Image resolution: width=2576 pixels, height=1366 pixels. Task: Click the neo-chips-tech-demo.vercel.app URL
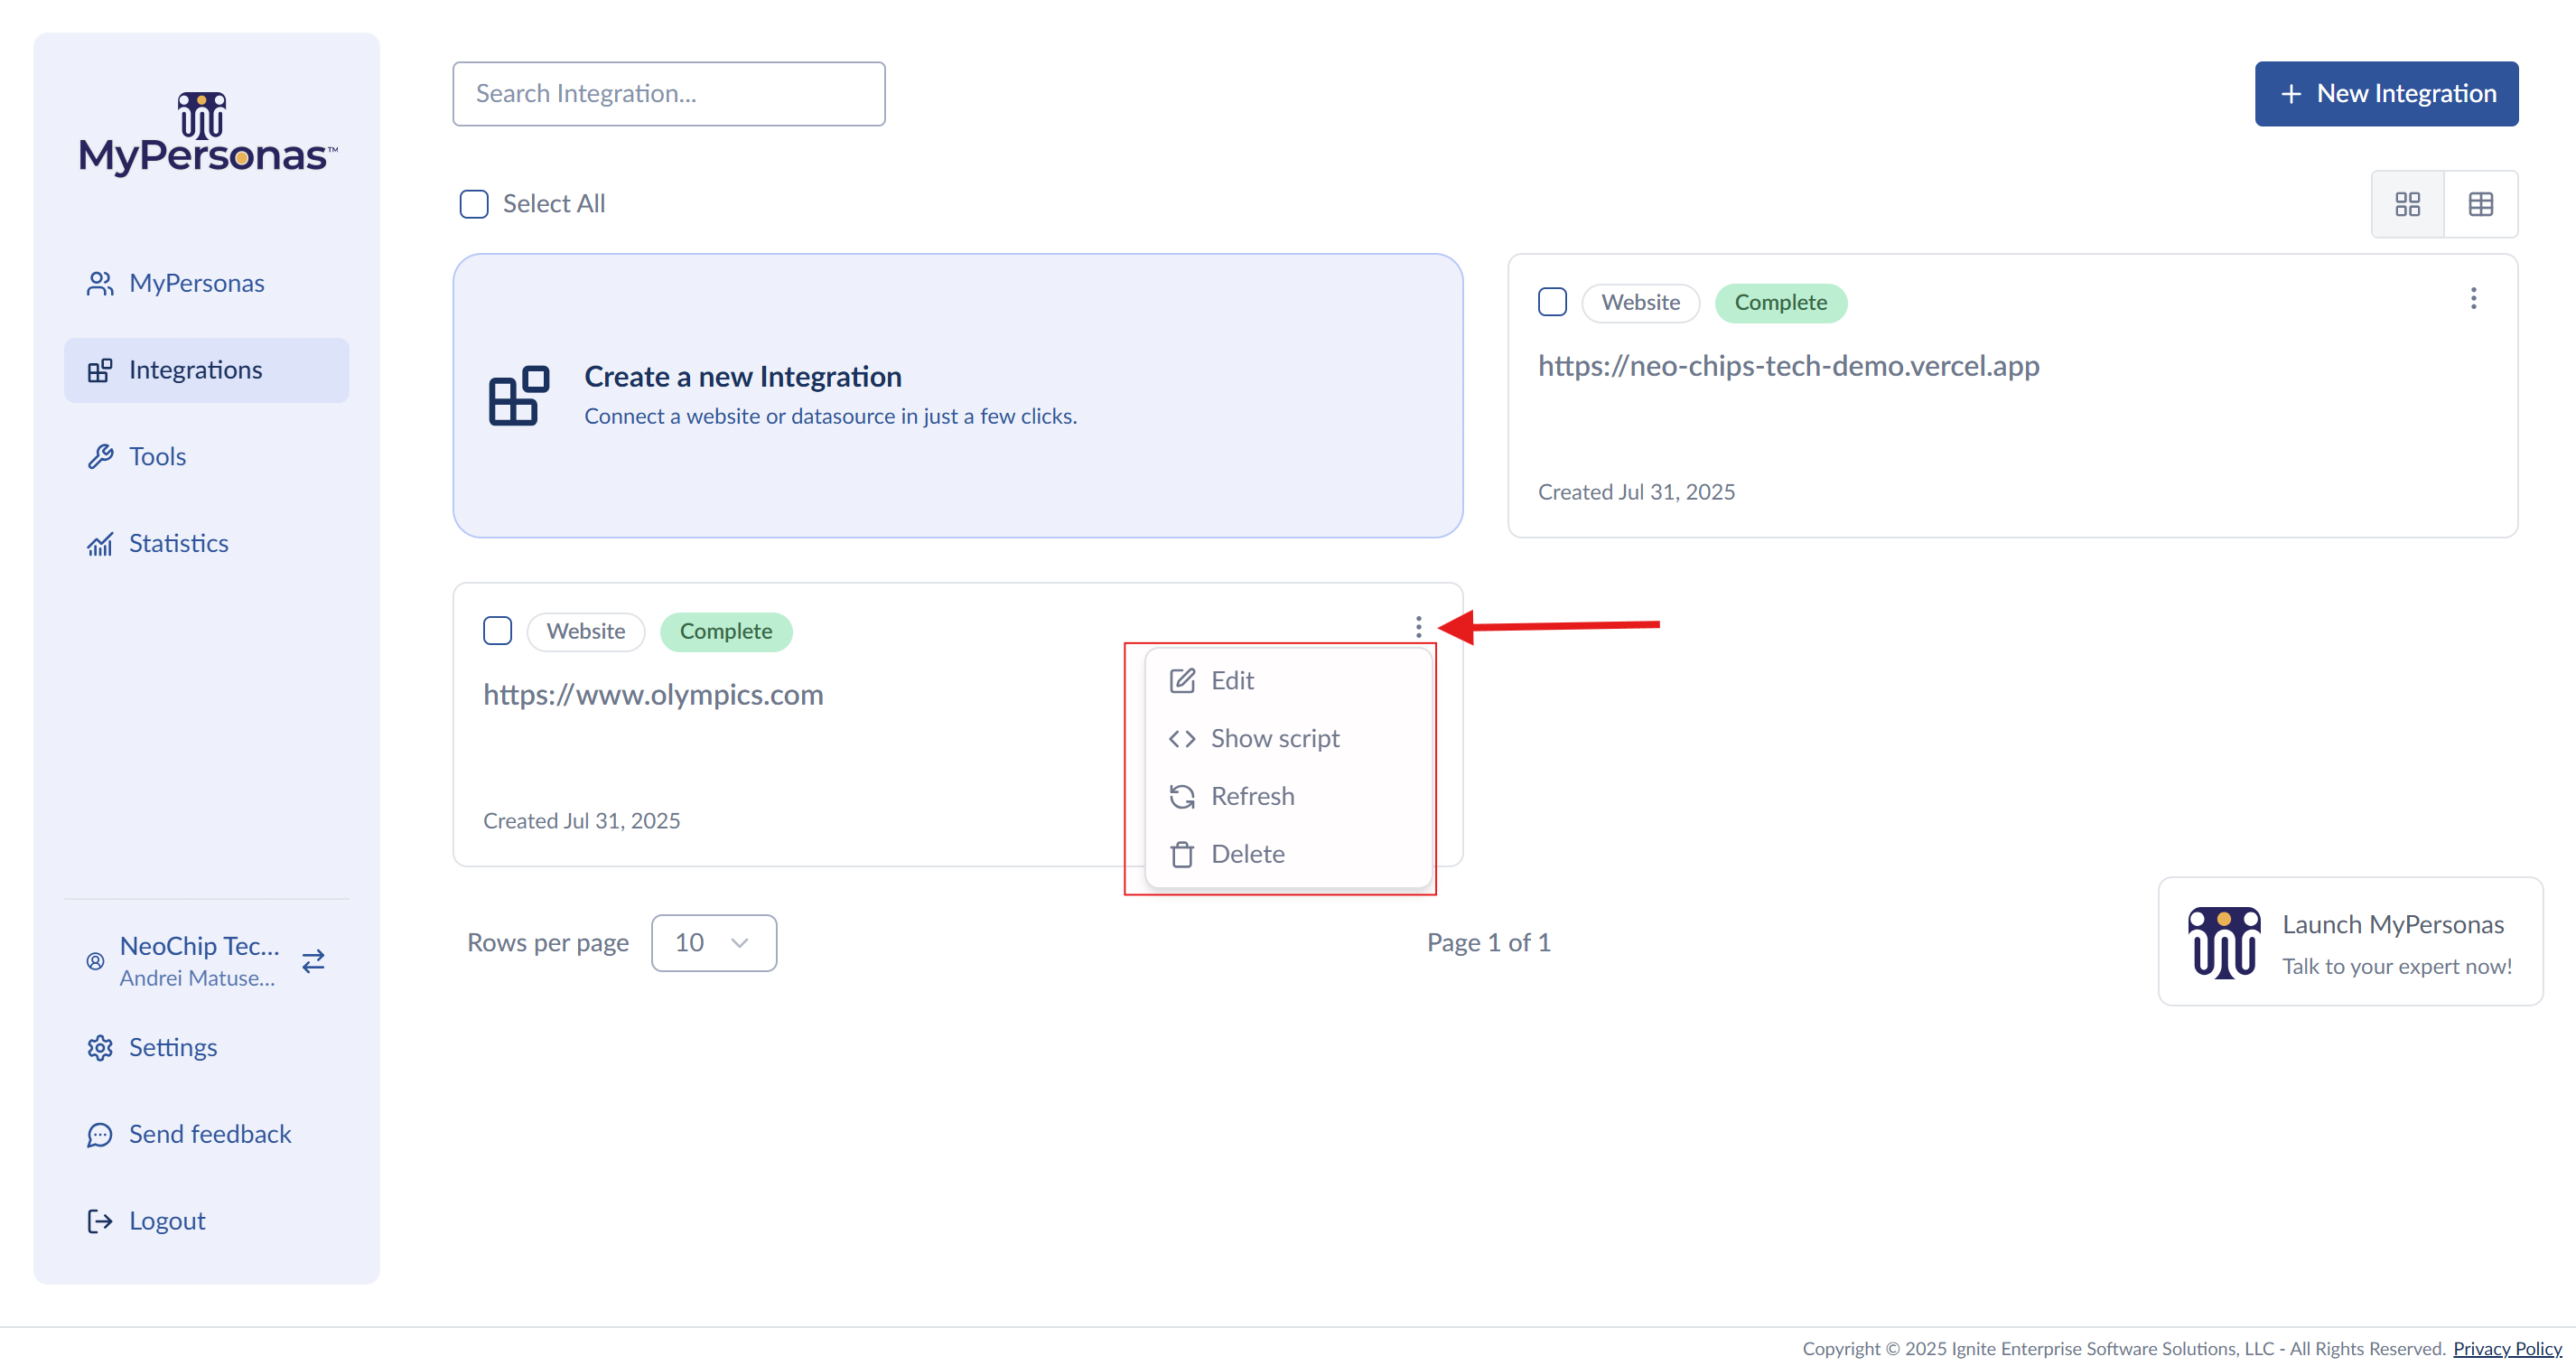pos(1788,366)
